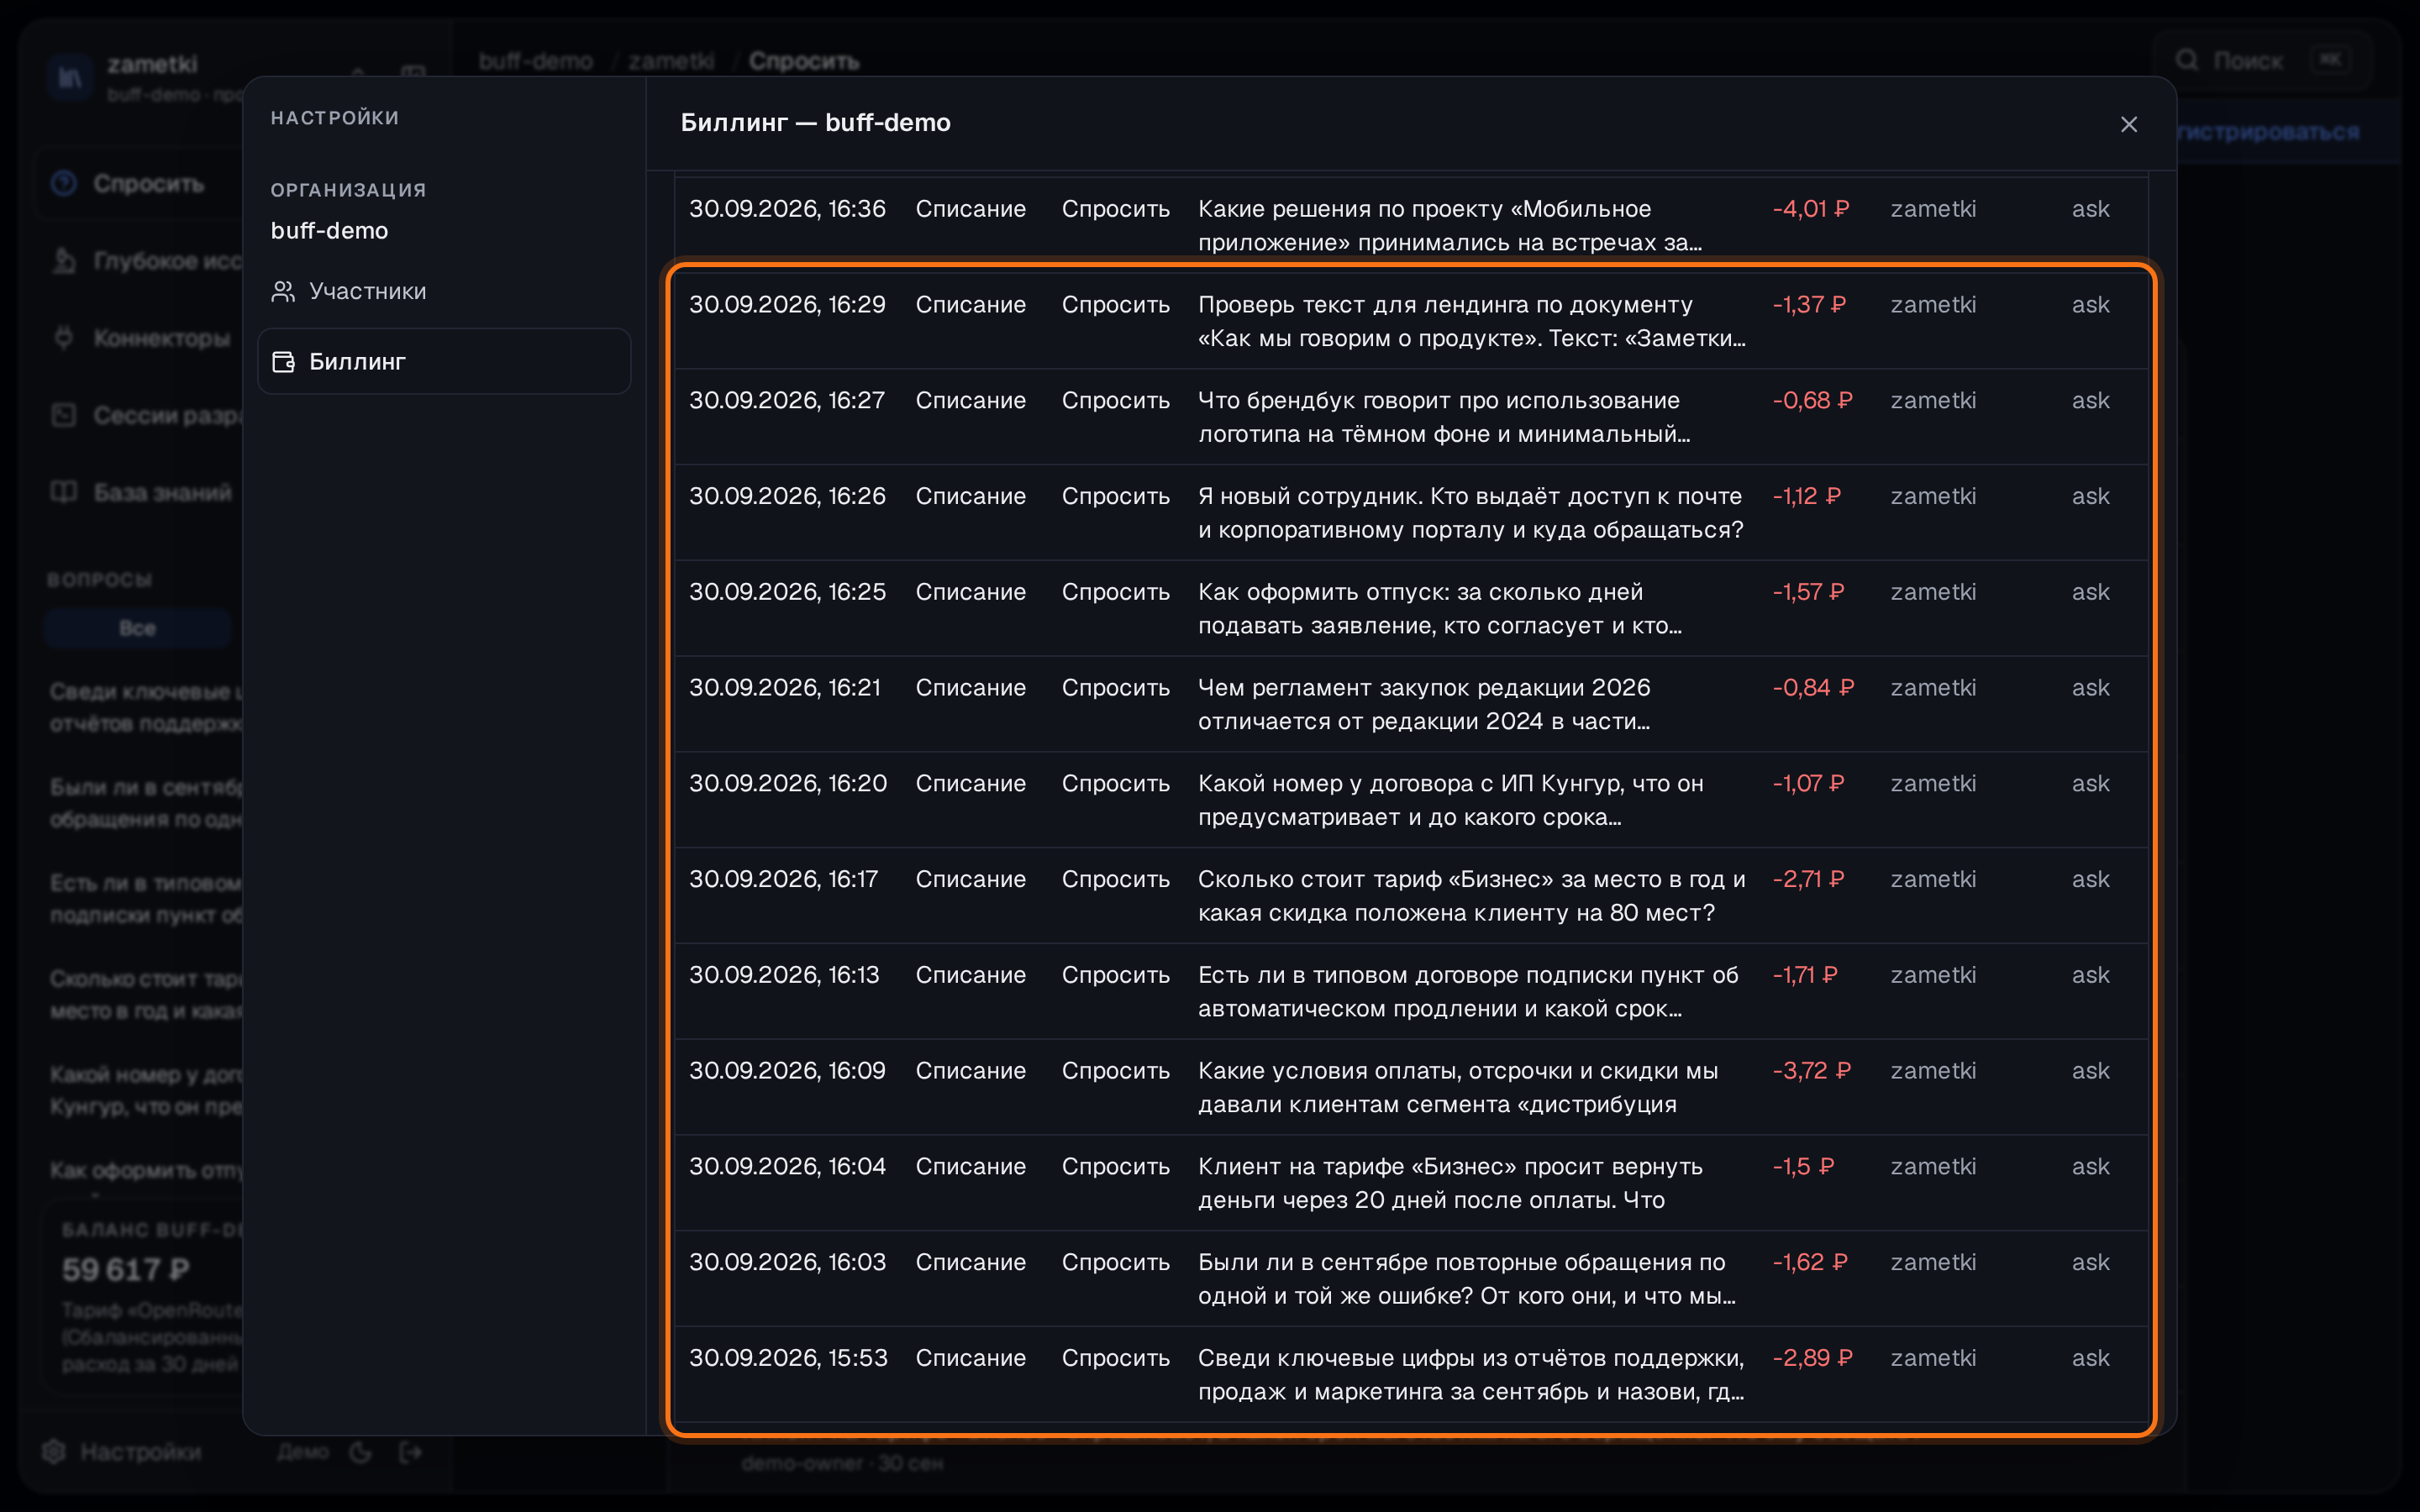Click the date 30.09.2026, 16:13
Viewport: 2420px width, 1512px height.
tap(784, 975)
